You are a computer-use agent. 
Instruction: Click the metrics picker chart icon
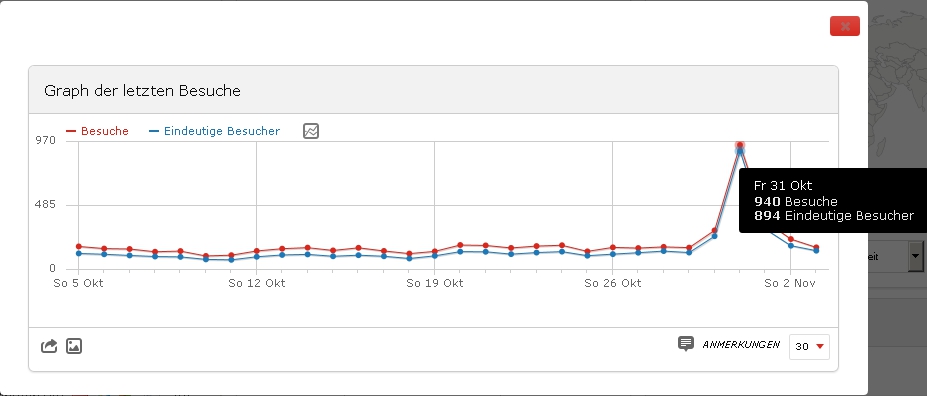311,131
